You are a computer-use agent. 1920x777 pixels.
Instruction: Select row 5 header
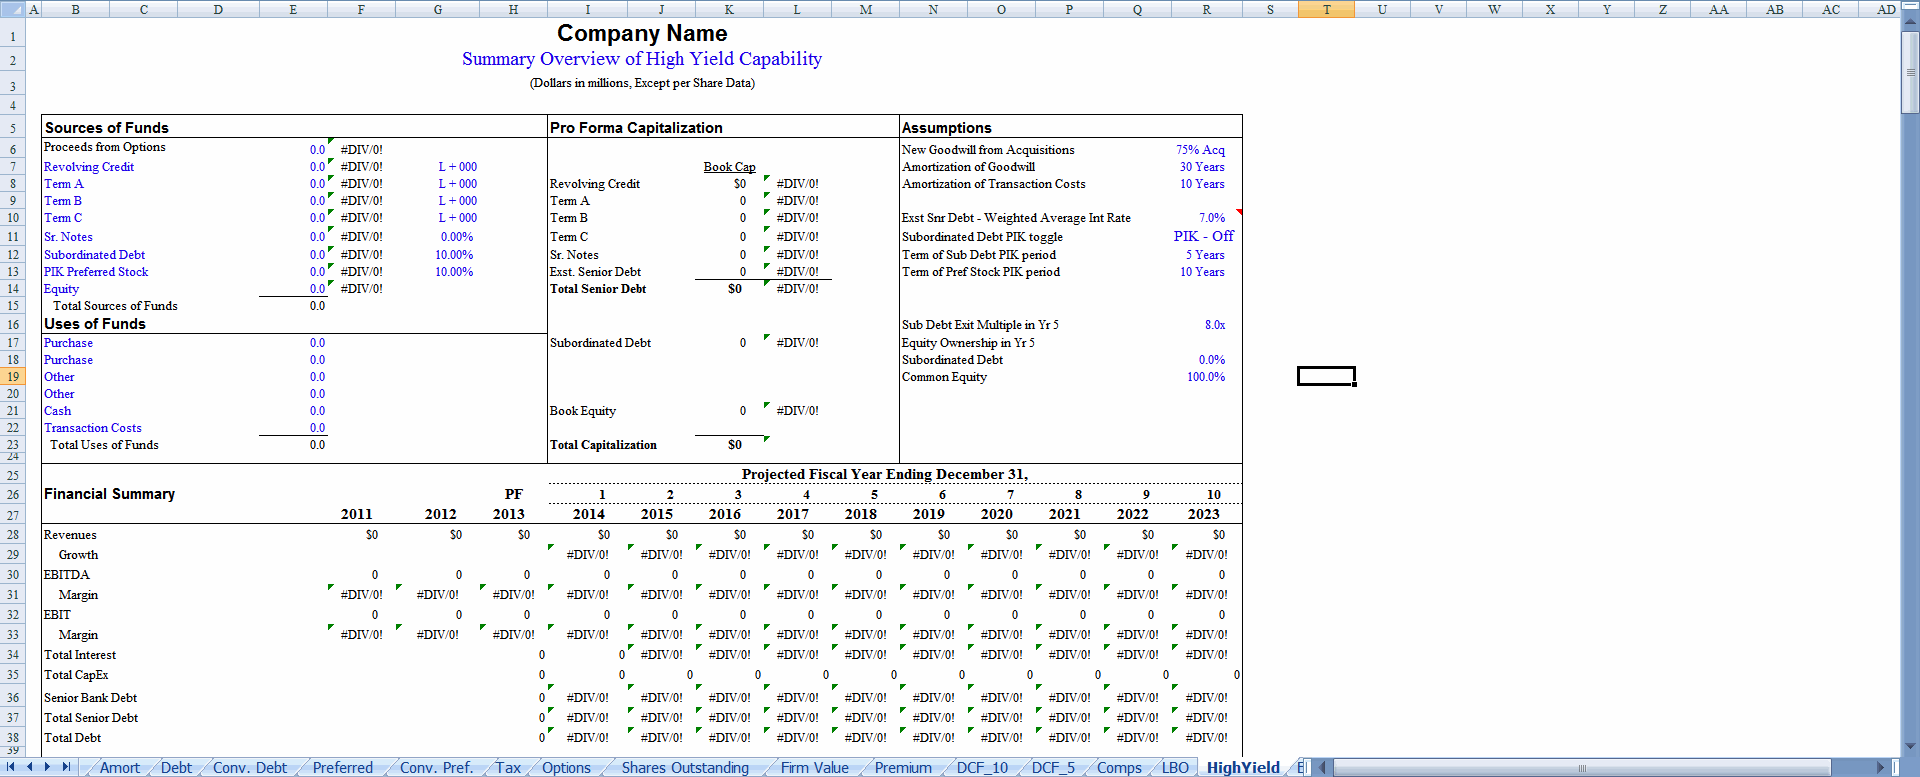pyautogui.click(x=13, y=128)
